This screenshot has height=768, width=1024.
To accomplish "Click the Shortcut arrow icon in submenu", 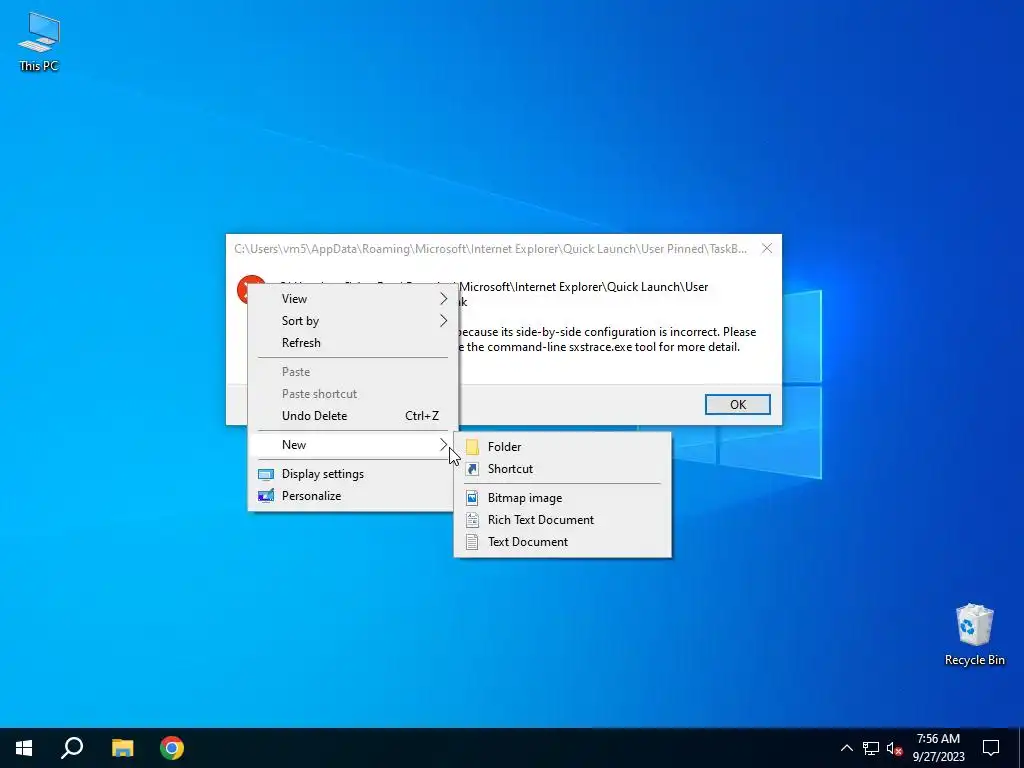I will point(472,469).
